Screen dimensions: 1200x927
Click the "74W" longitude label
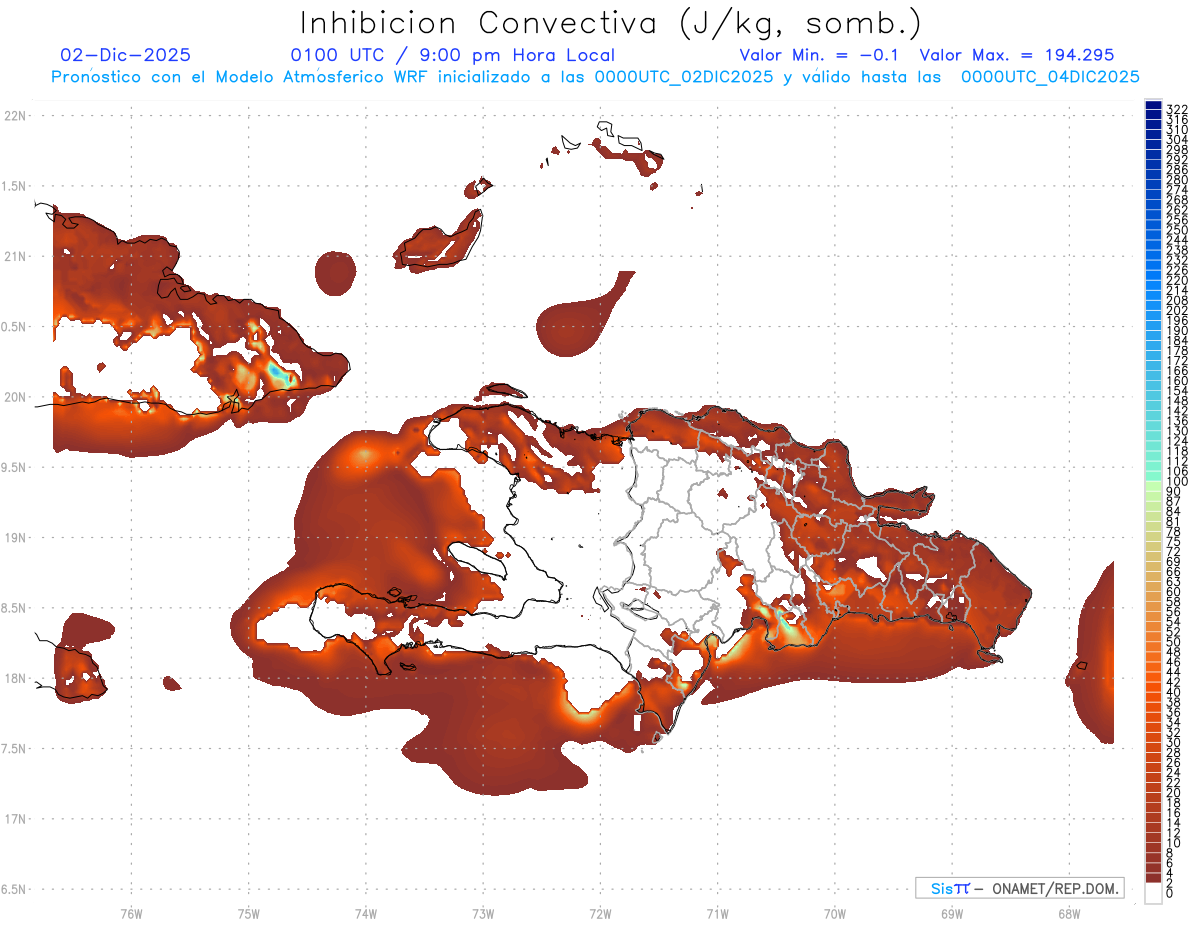(365, 913)
